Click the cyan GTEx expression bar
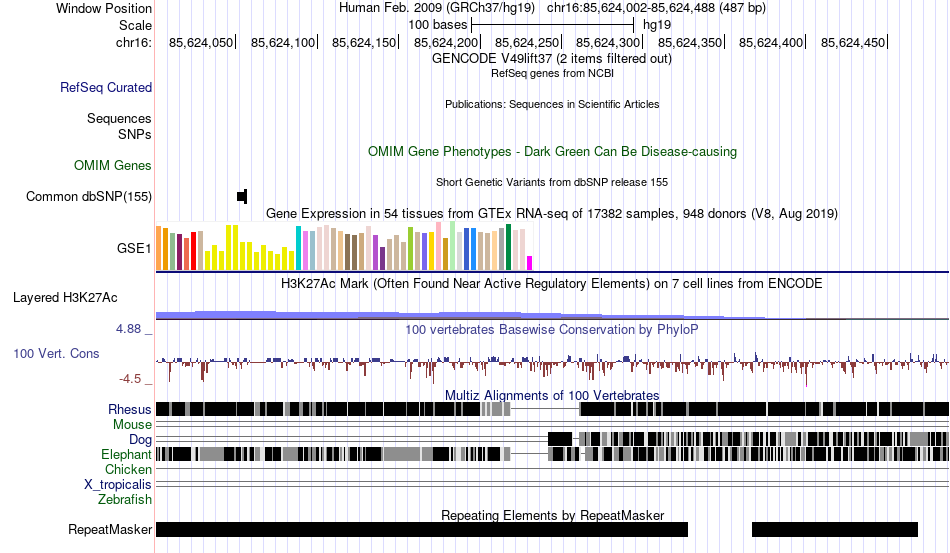Image resolution: width=950 pixels, height=553 pixels. (x=298, y=248)
